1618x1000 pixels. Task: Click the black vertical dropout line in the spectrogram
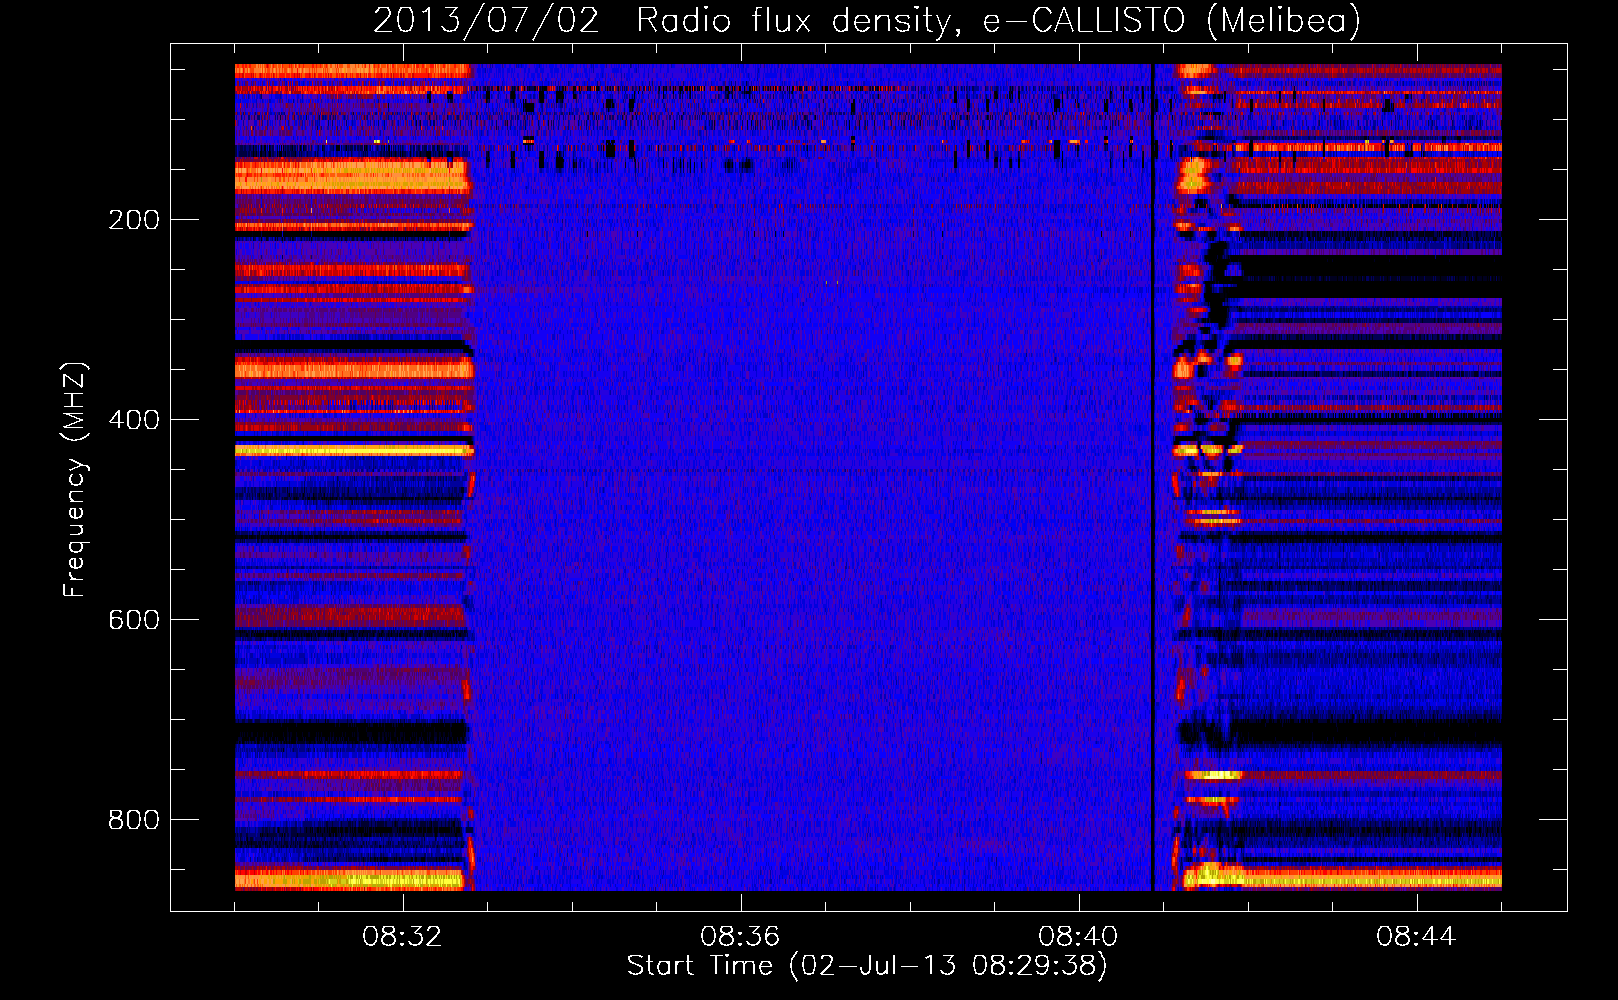click(1153, 477)
